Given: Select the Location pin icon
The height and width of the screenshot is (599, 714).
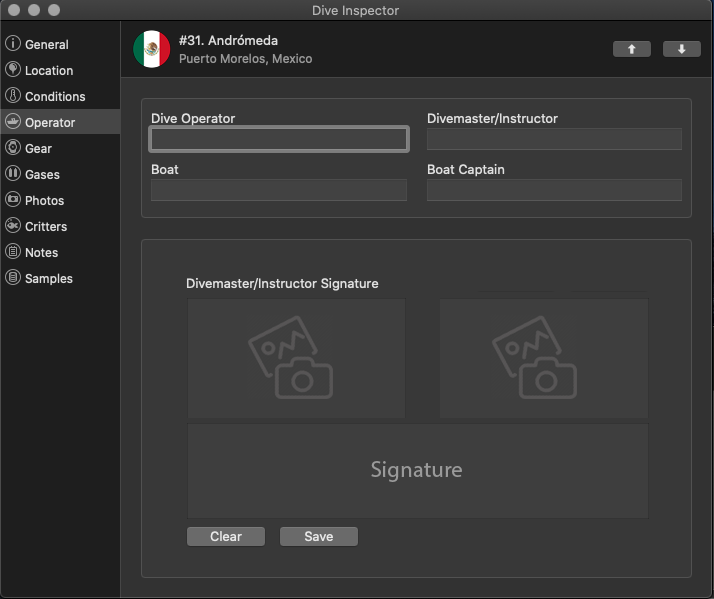Looking at the screenshot, I should pos(13,70).
